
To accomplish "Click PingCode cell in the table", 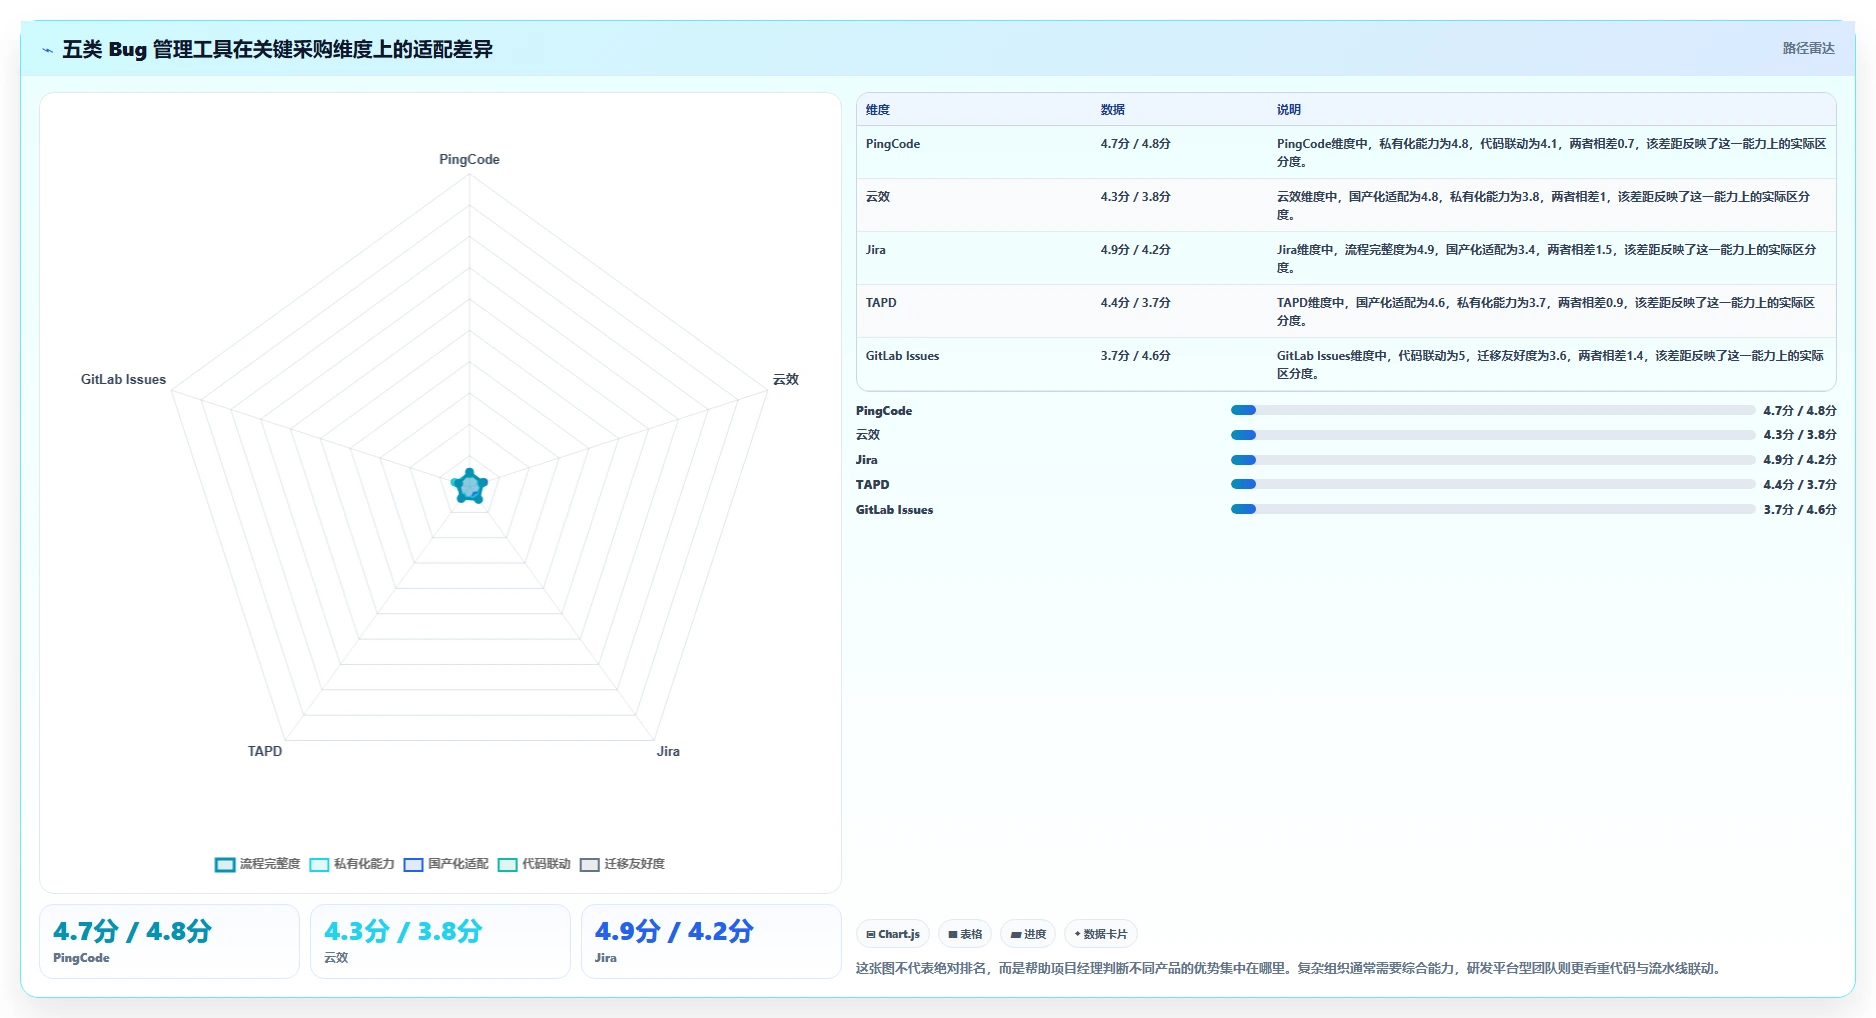I will coord(893,144).
